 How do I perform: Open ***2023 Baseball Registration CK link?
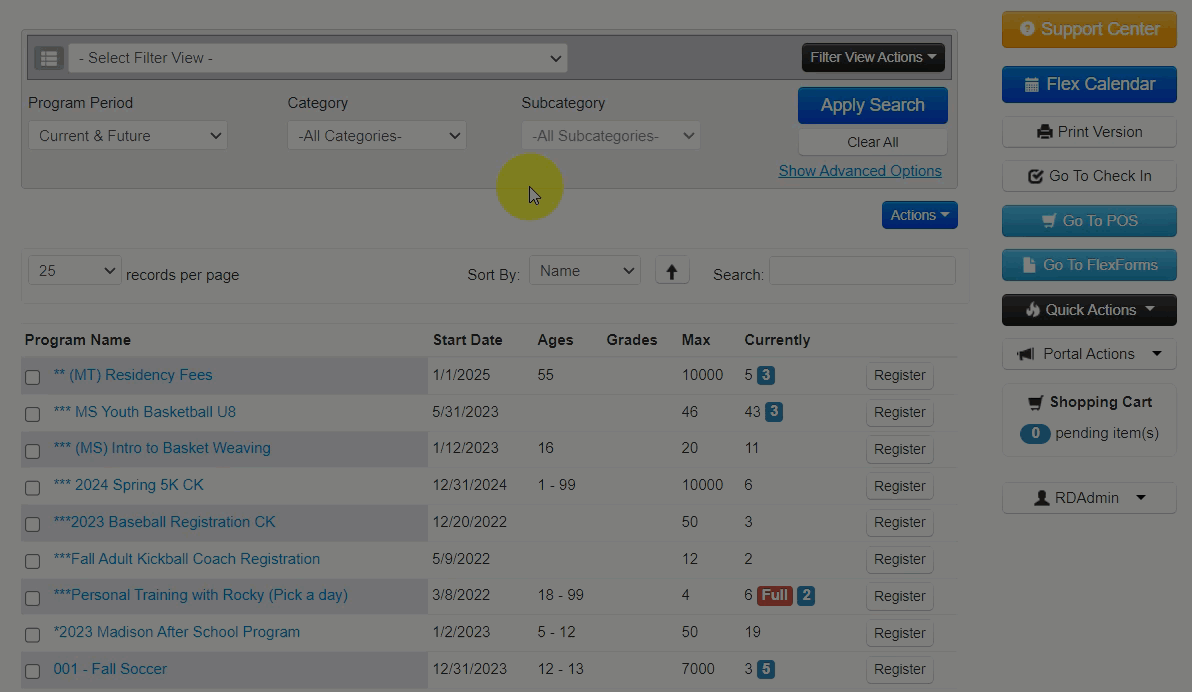click(x=164, y=522)
